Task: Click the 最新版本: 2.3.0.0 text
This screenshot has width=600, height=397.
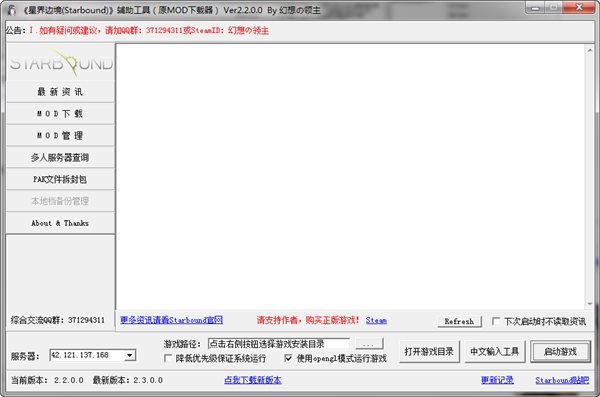Action: click(x=128, y=380)
